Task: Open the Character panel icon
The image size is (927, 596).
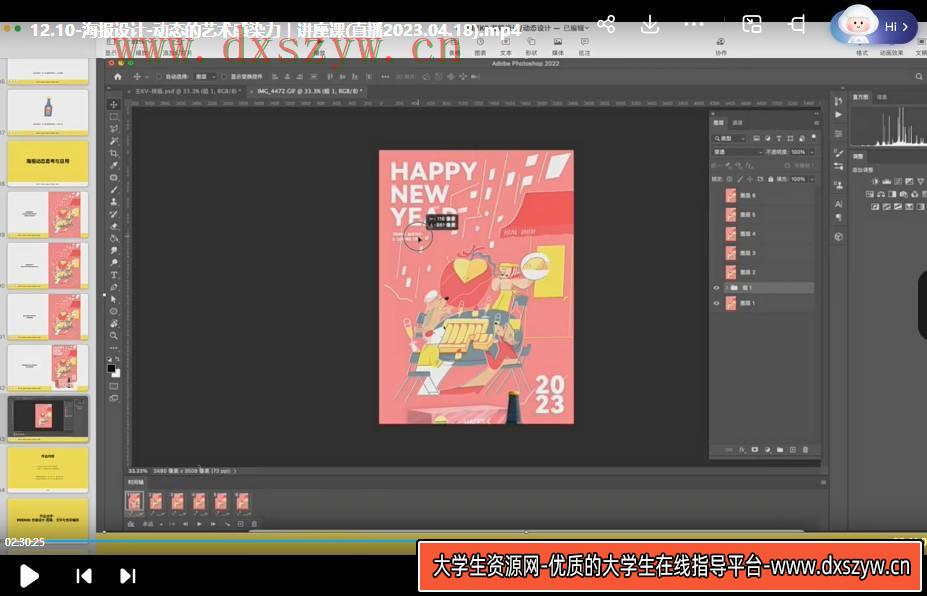Action: click(838, 204)
